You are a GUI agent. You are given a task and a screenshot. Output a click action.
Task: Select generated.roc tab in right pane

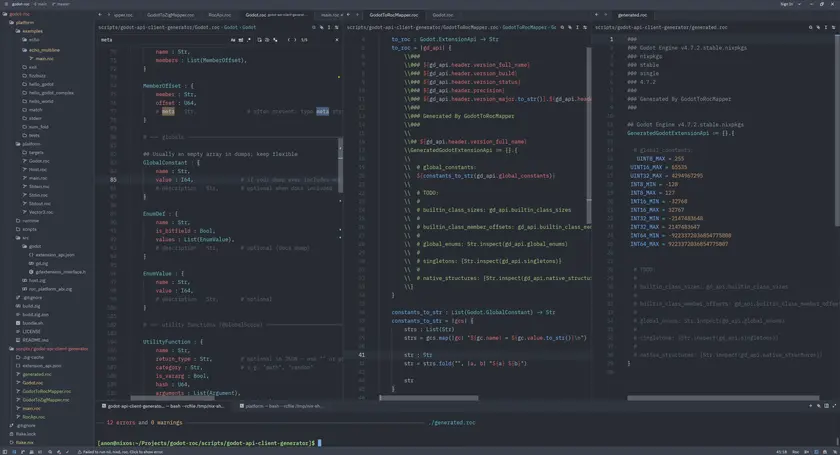click(x=633, y=15)
